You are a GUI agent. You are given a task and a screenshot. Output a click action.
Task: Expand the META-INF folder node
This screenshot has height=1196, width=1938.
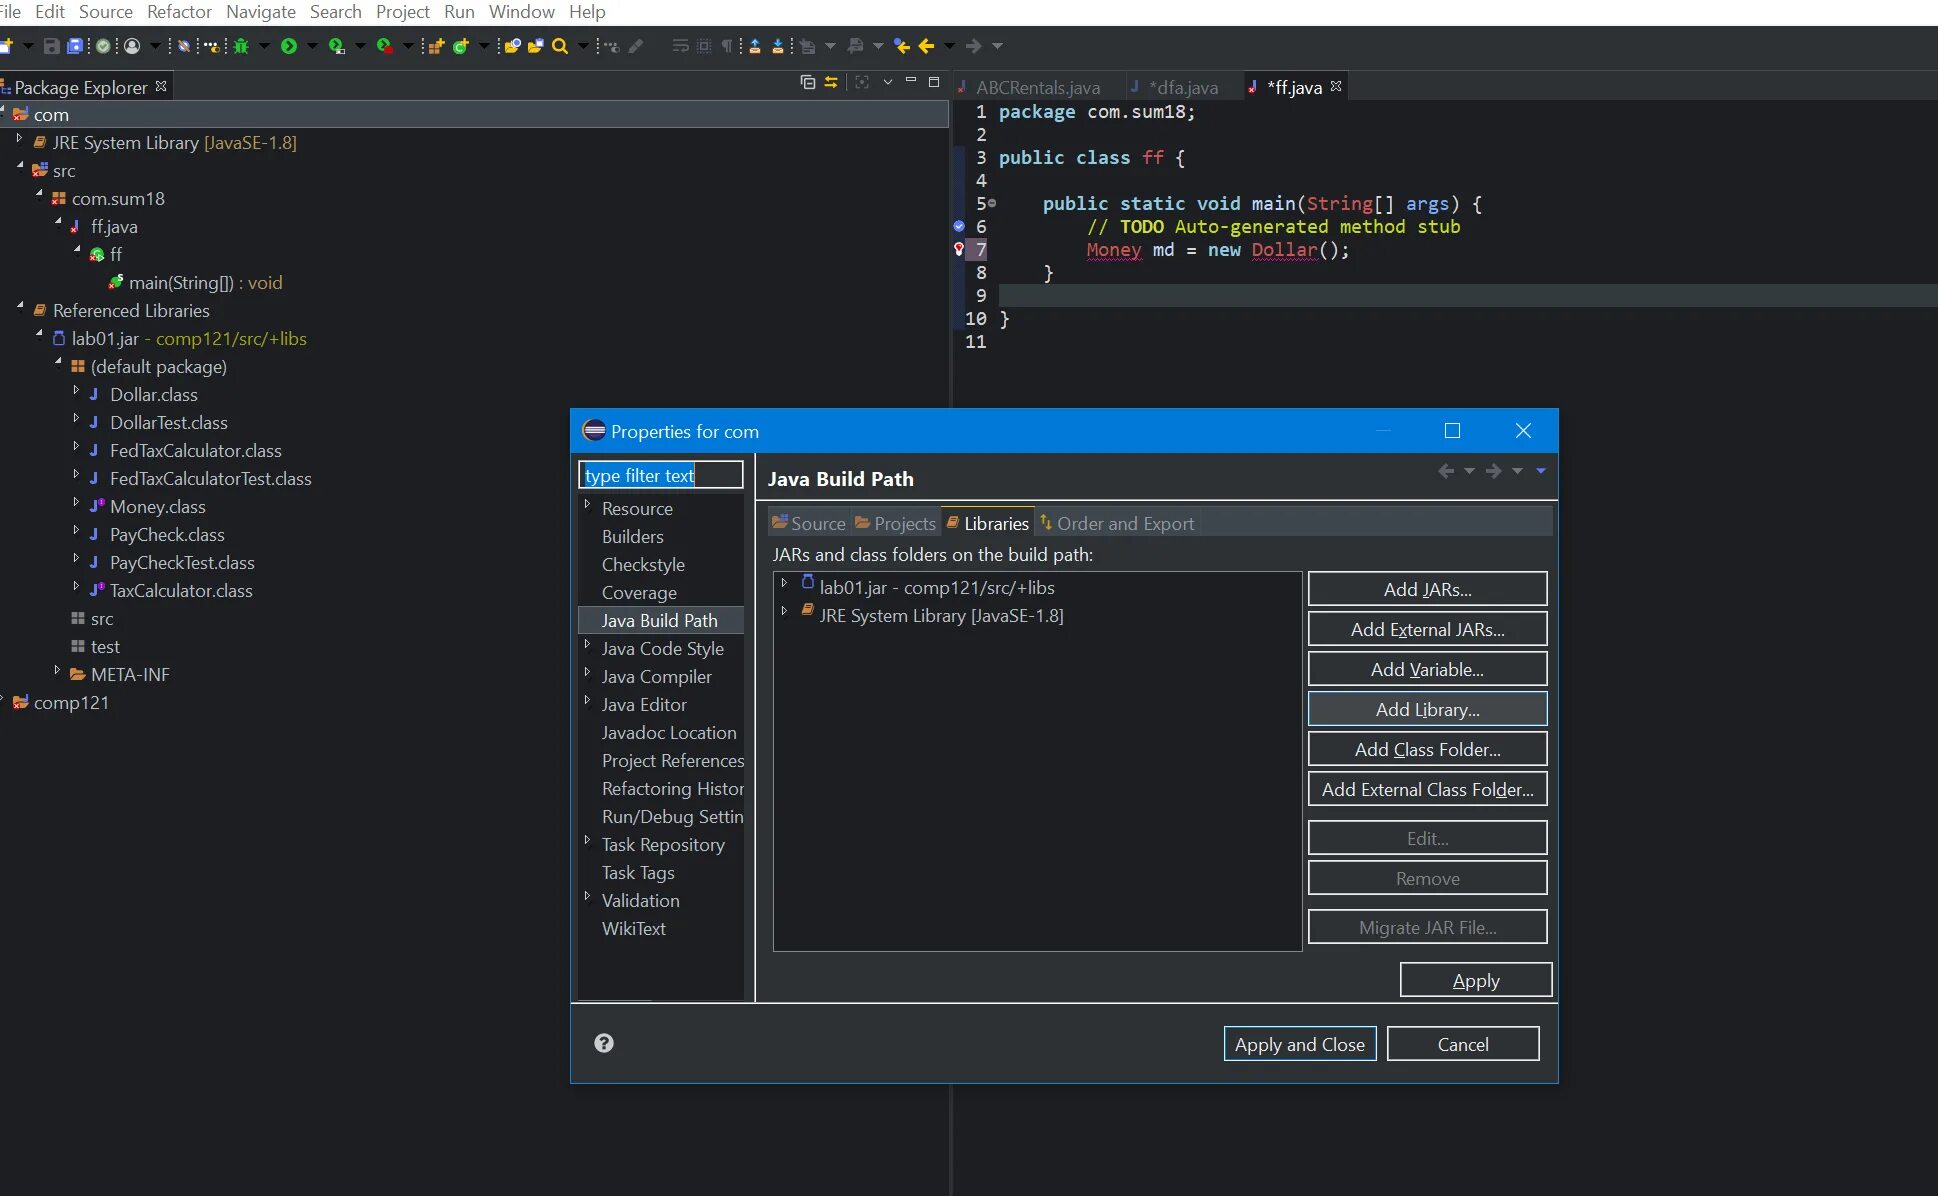tap(57, 671)
